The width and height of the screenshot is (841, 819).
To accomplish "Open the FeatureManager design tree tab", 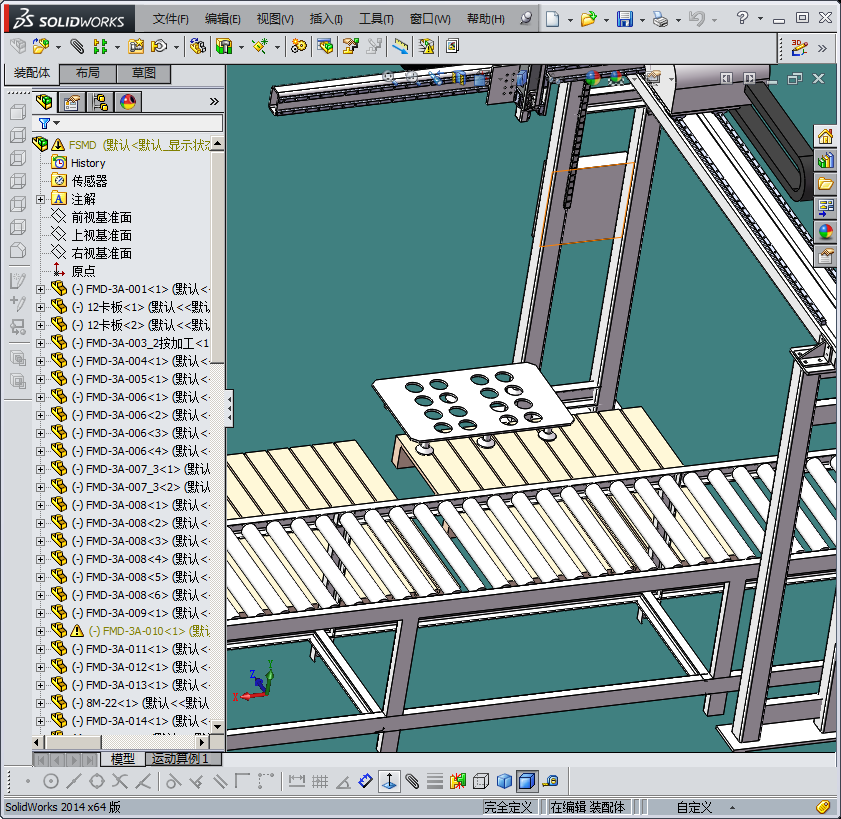I will pyautogui.click(x=44, y=101).
